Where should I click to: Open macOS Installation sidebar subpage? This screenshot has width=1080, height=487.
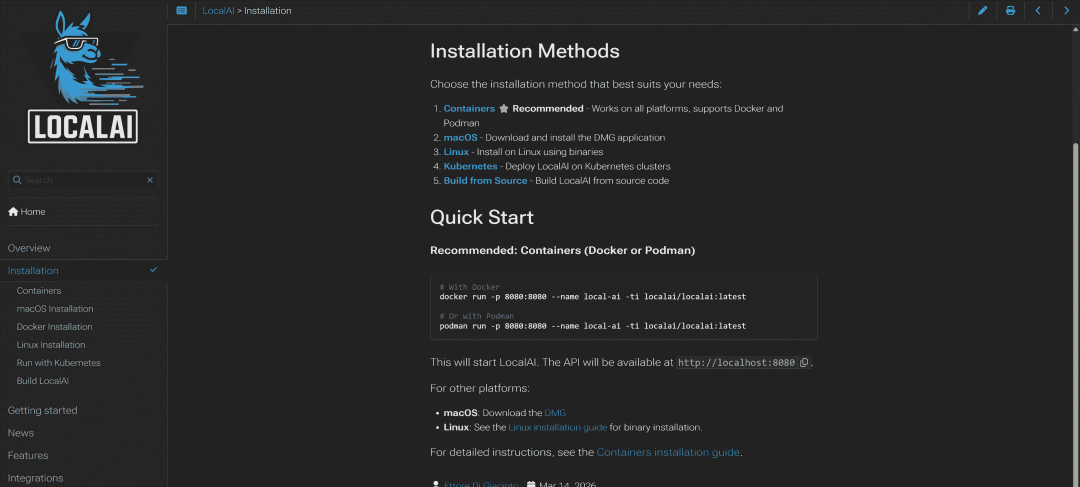click(x=55, y=309)
